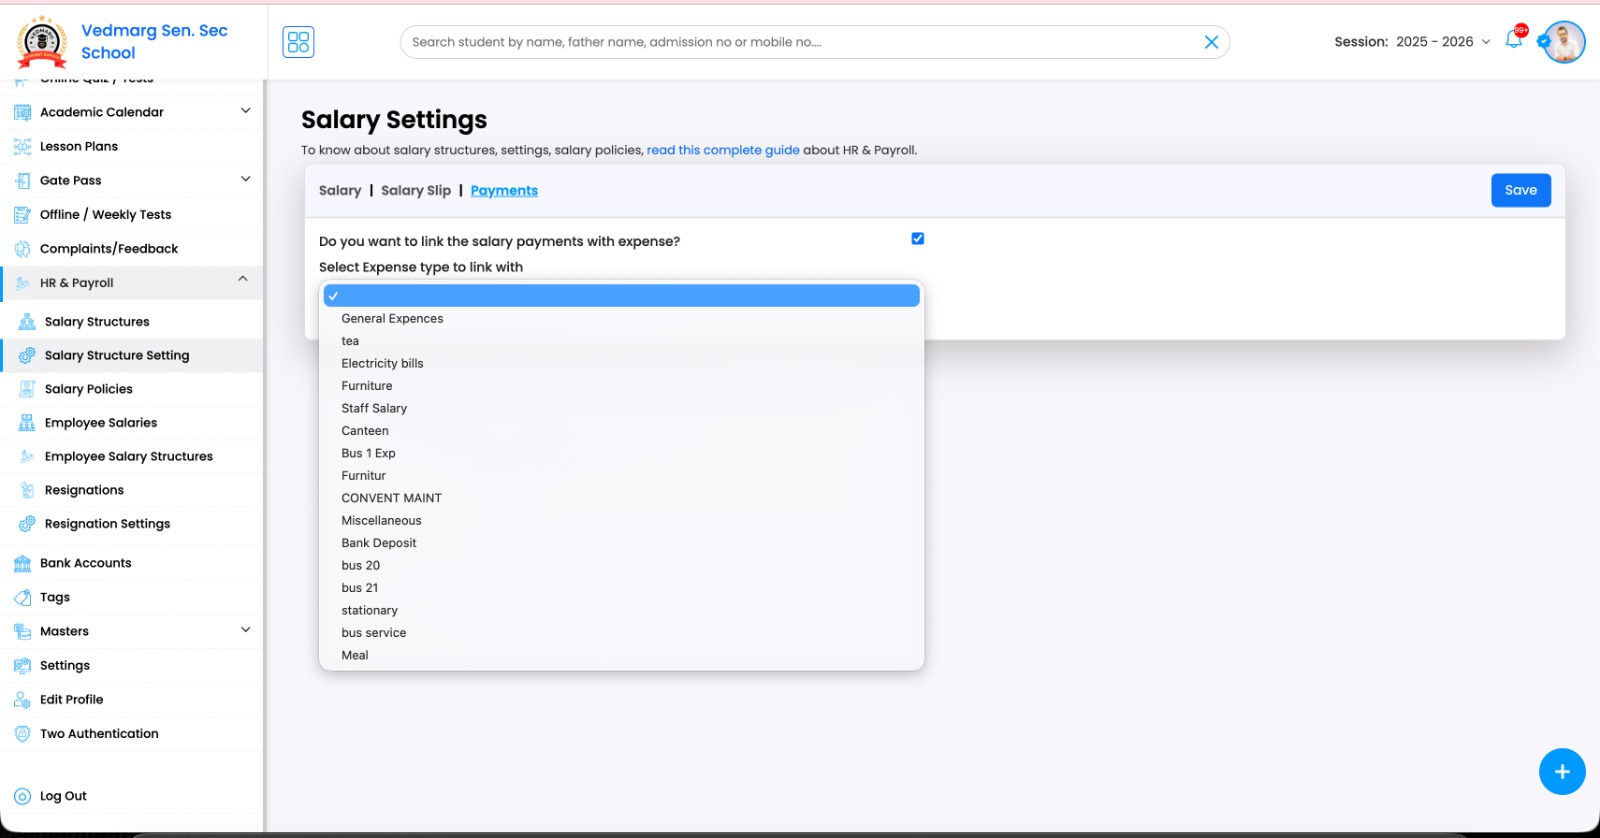Screen dimensions: 1600x838
Task: Clear search with the X icon
Action: [x=1211, y=42]
